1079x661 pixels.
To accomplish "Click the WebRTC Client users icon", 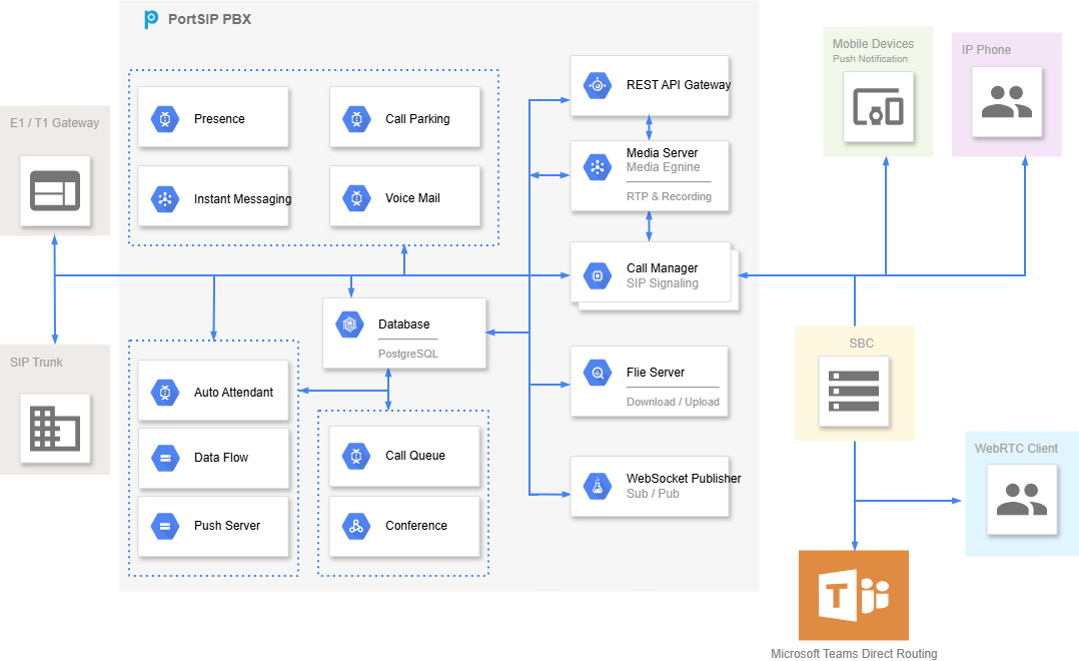I will pyautogui.click(x=1021, y=499).
